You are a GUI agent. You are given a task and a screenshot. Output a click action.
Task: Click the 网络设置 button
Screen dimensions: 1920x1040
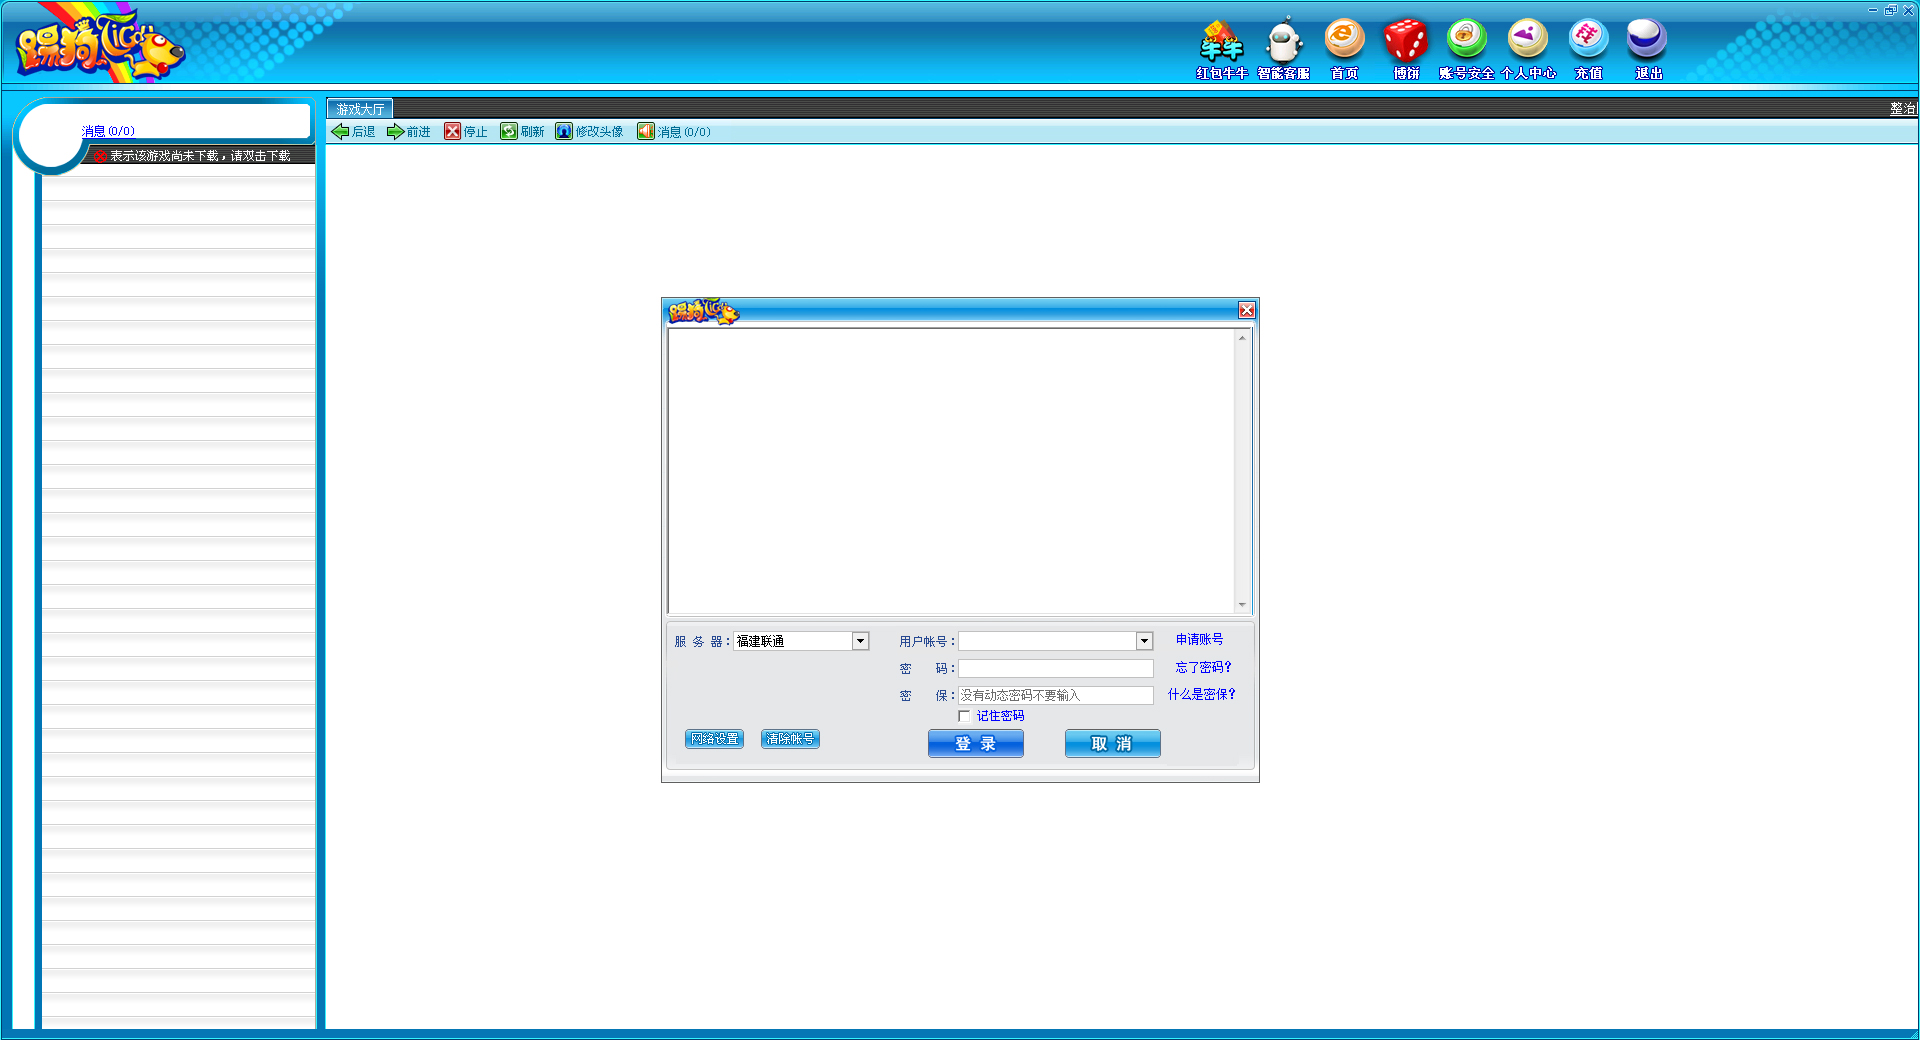point(714,739)
